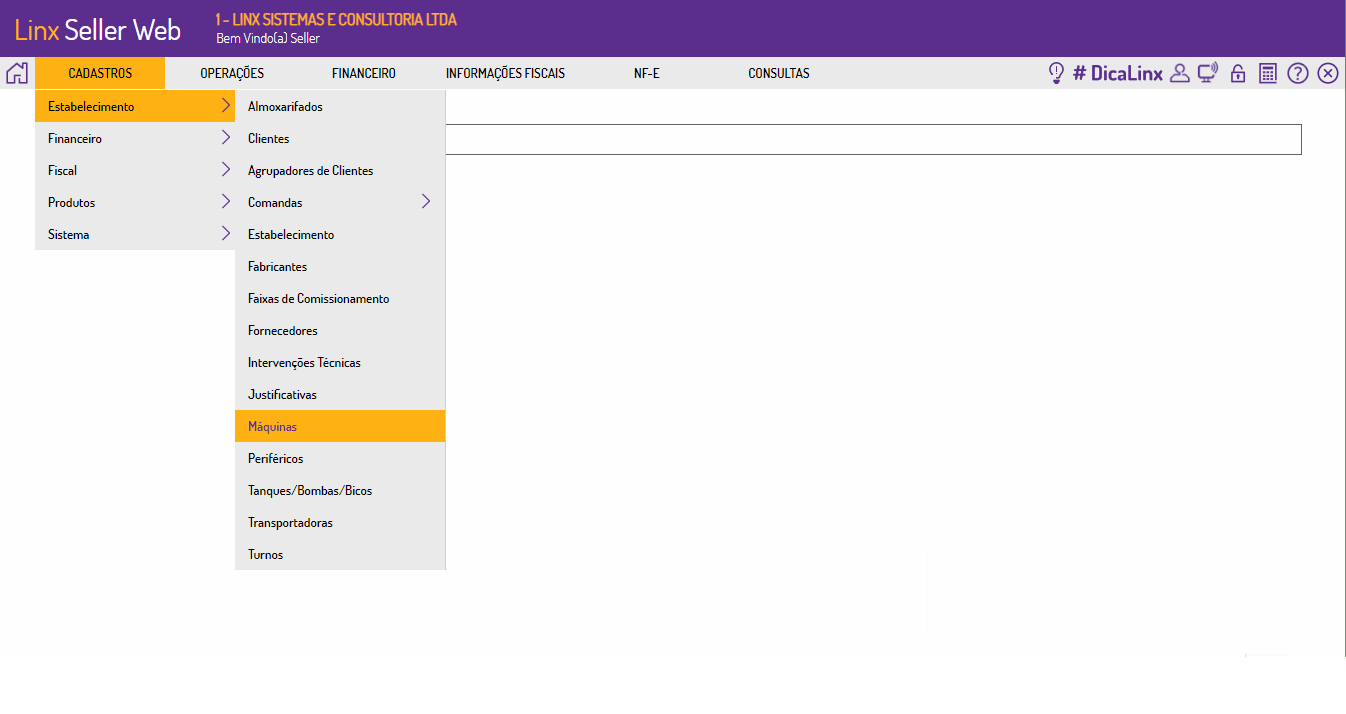
Task: Click the Bem Vindo(a) Seller text
Action: click(268, 39)
